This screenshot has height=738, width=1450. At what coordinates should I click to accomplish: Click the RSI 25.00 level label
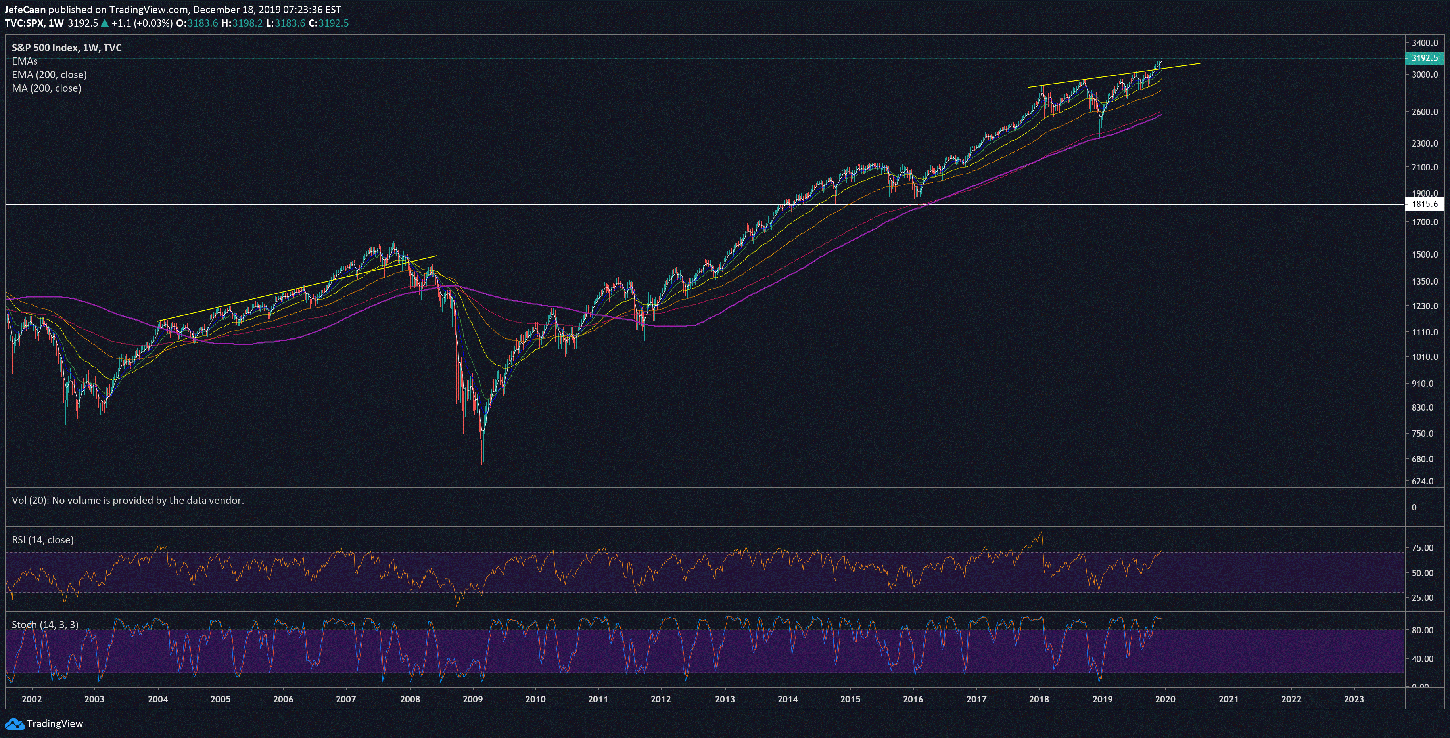click(x=1424, y=598)
